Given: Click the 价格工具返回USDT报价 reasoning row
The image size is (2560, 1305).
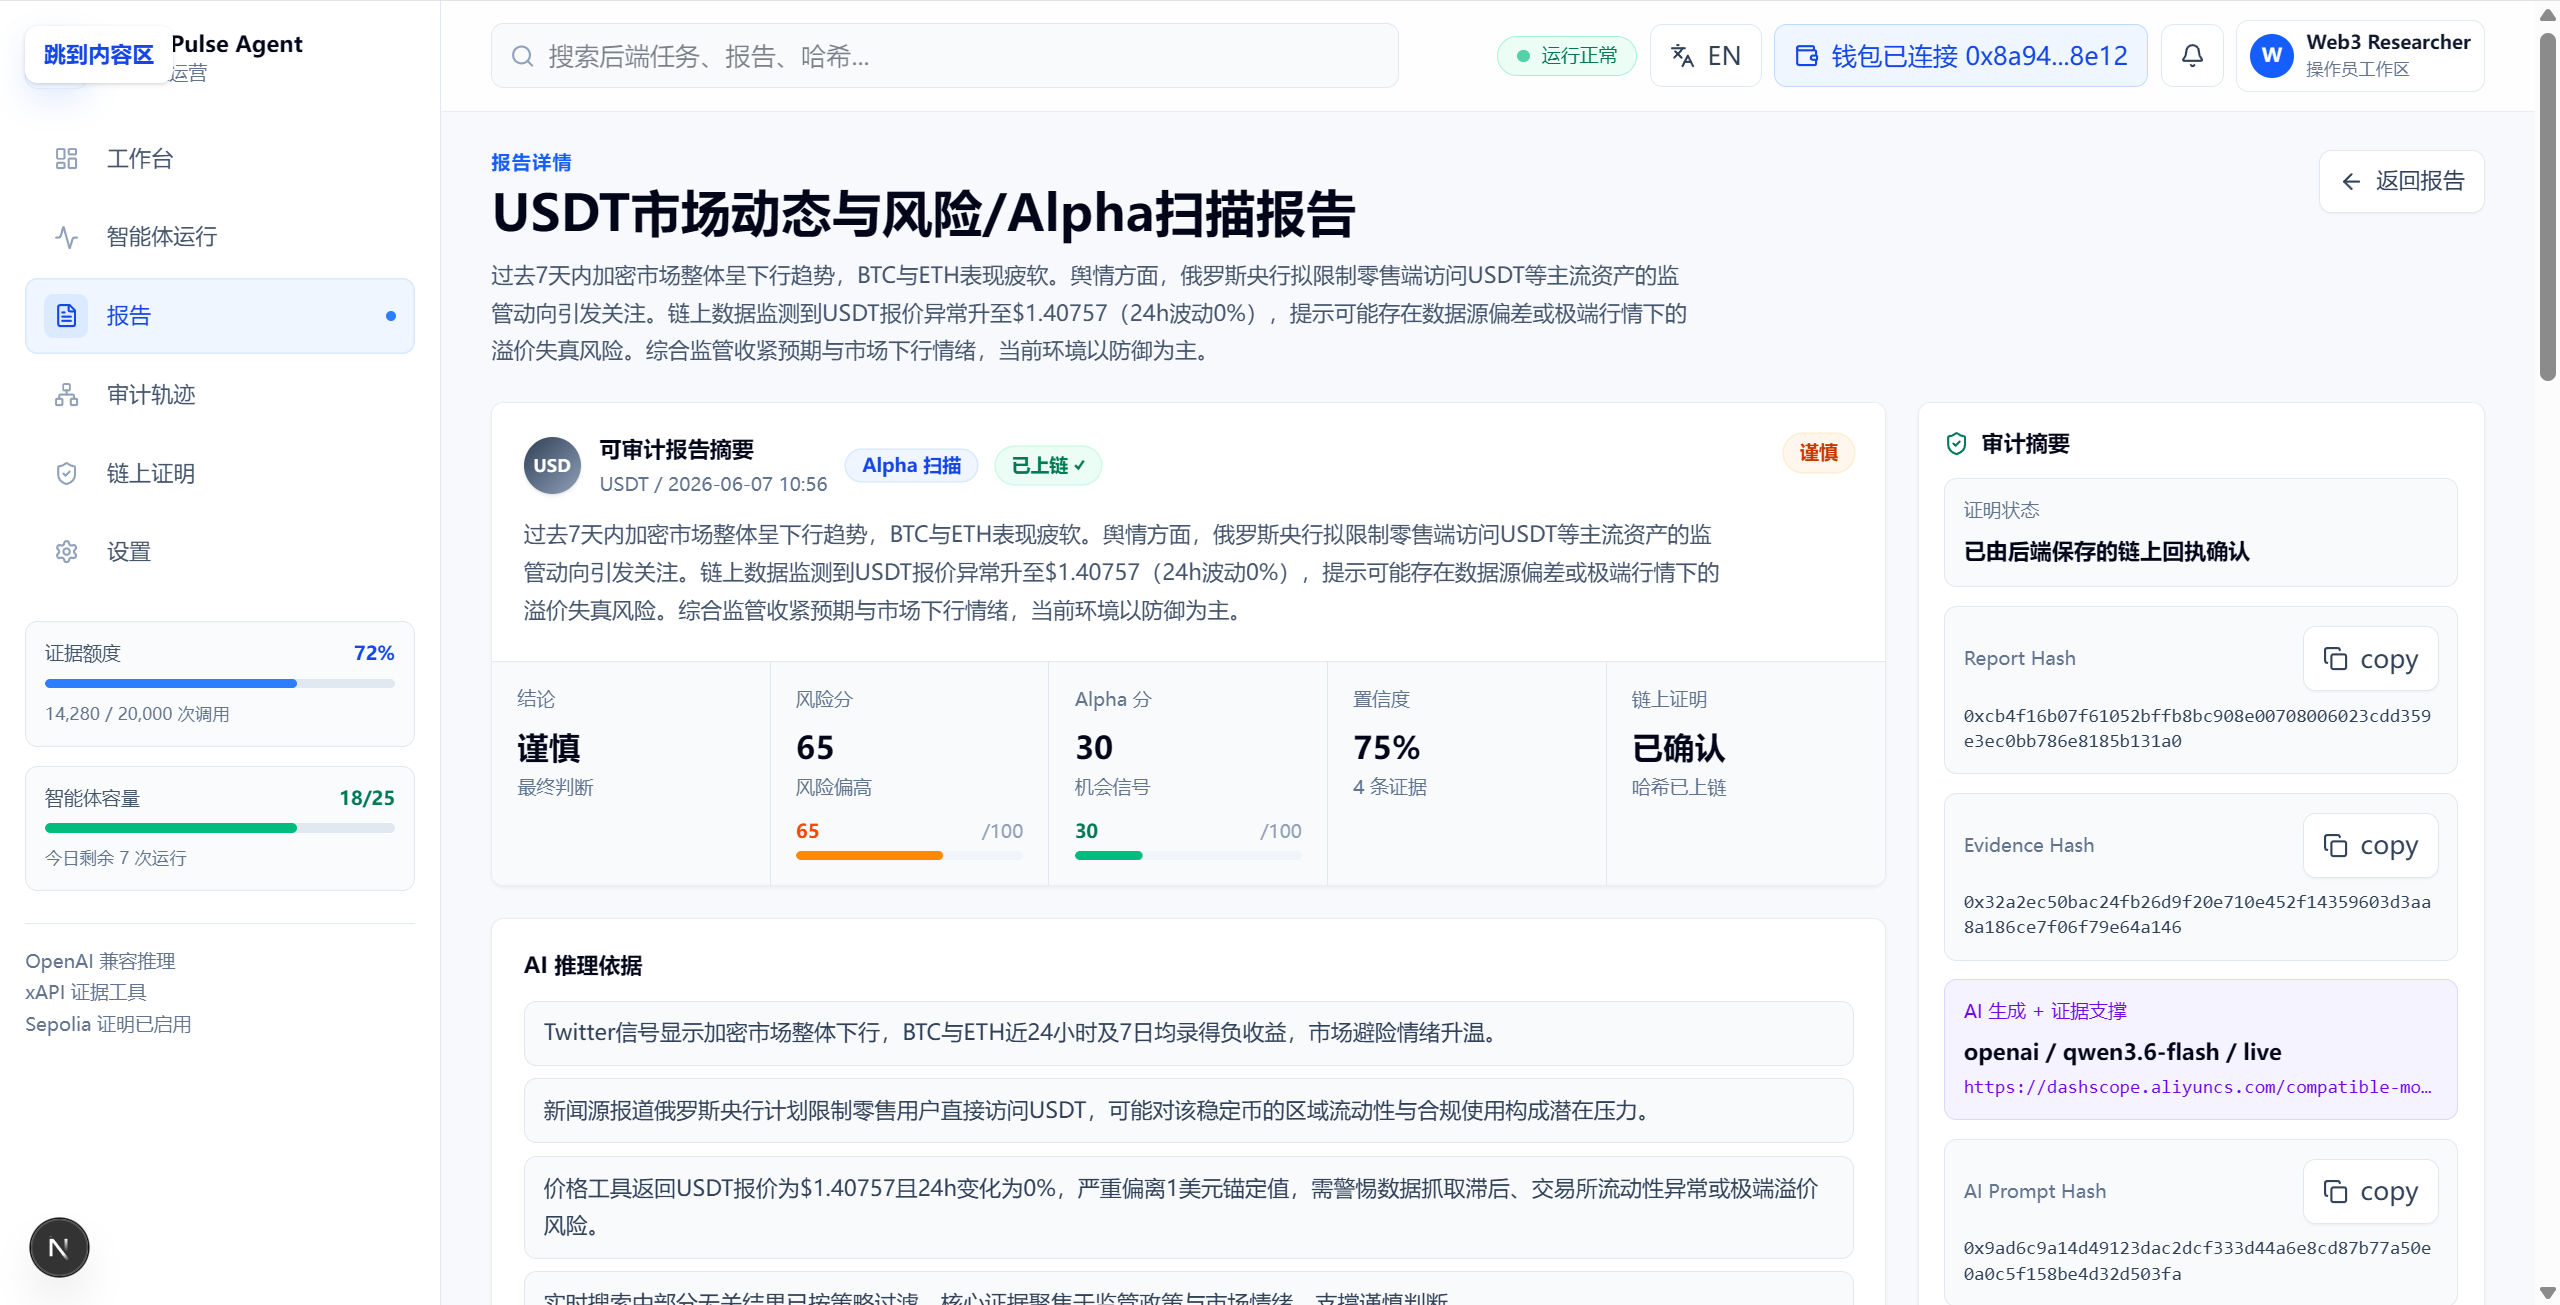Looking at the screenshot, I should pos(1188,1207).
